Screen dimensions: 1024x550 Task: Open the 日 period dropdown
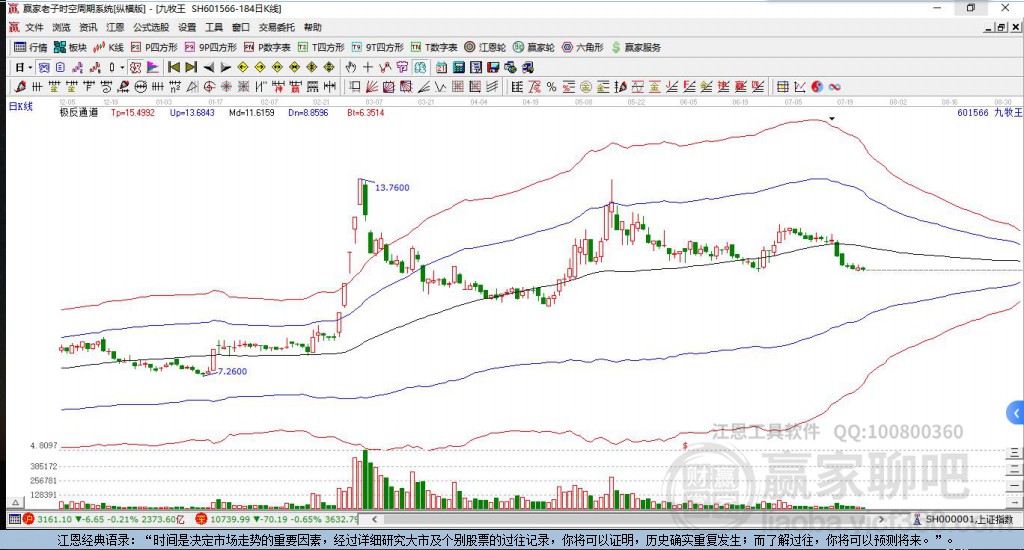click(x=24, y=67)
